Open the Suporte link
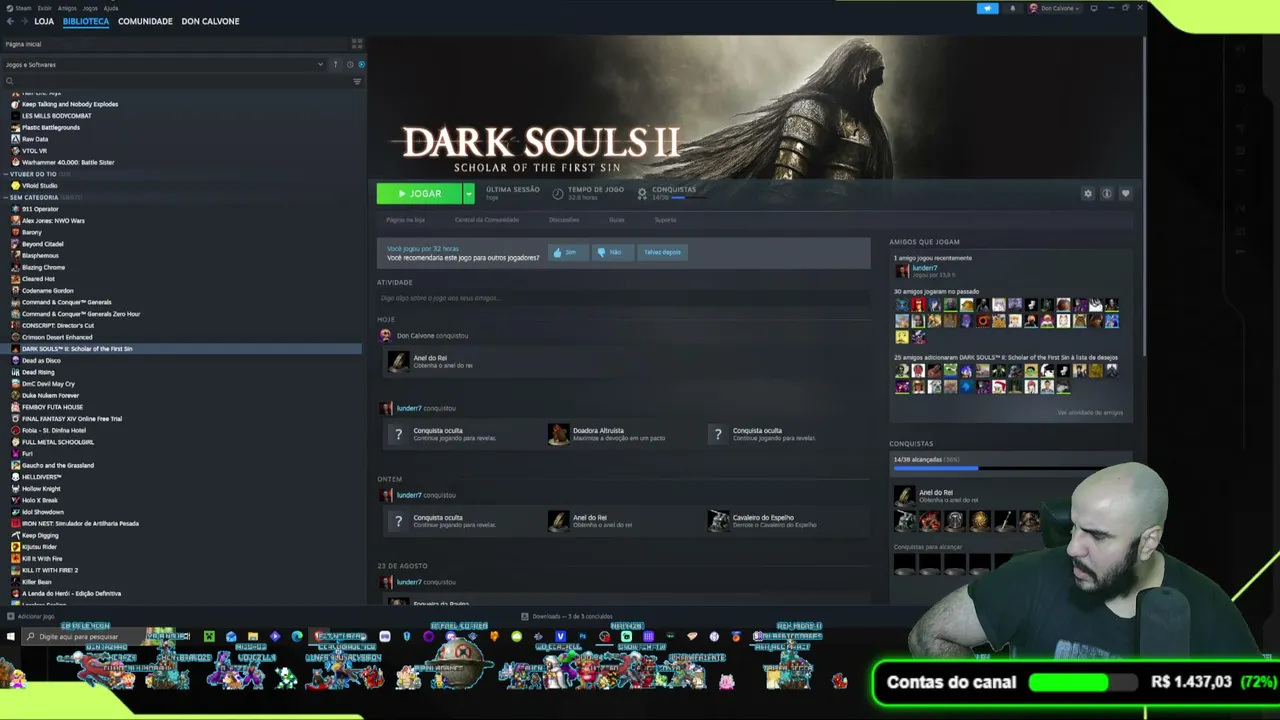 [x=665, y=220]
